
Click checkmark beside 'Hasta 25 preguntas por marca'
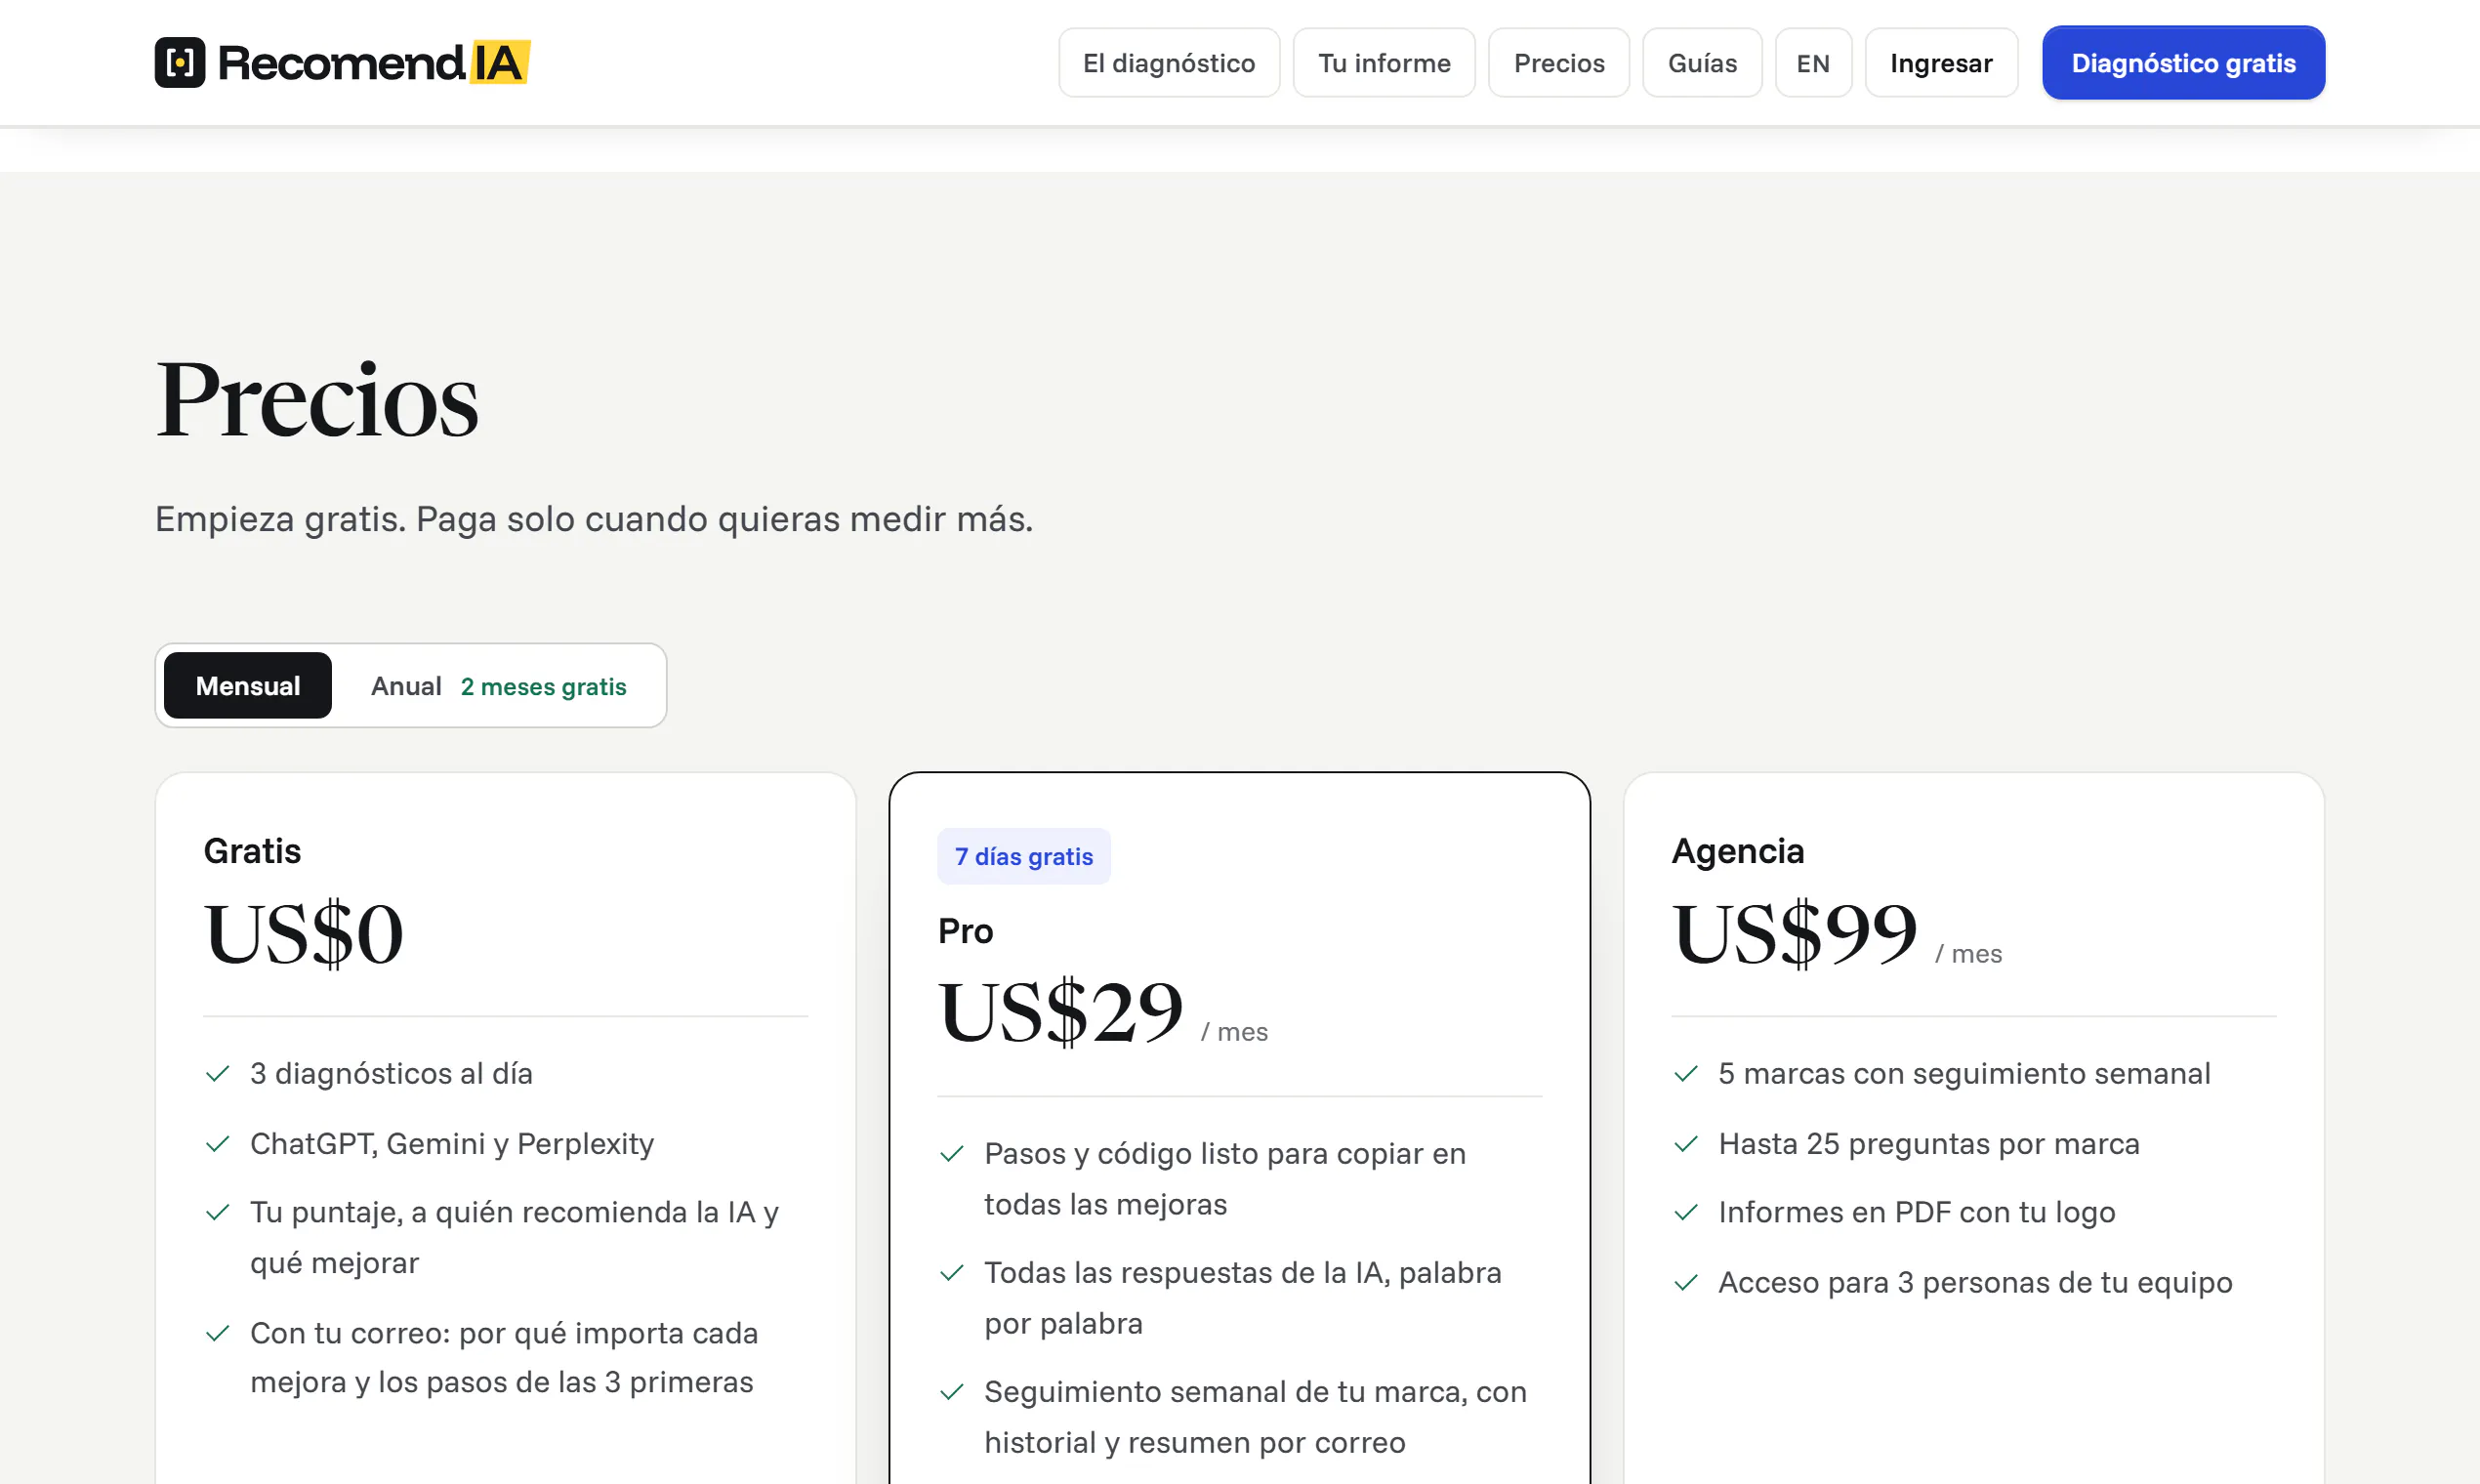[x=1685, y=1144]
